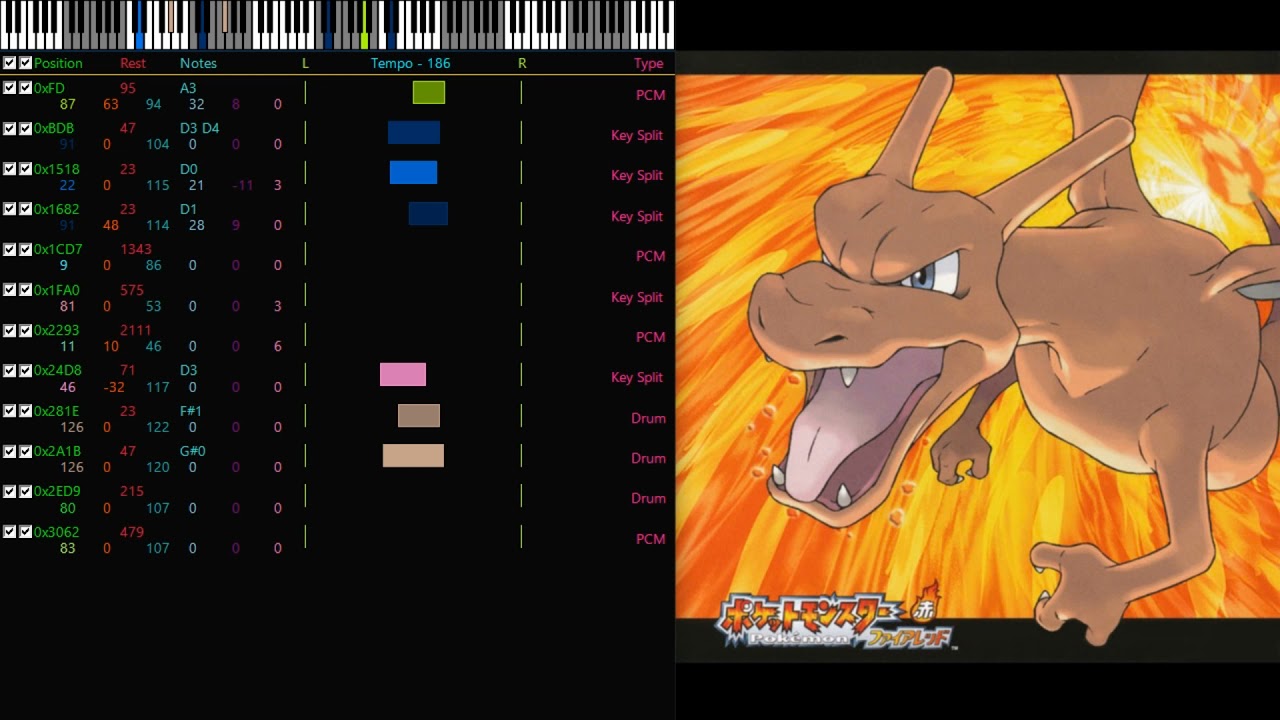Select the 0x2A1B track position

click(58, 451)
